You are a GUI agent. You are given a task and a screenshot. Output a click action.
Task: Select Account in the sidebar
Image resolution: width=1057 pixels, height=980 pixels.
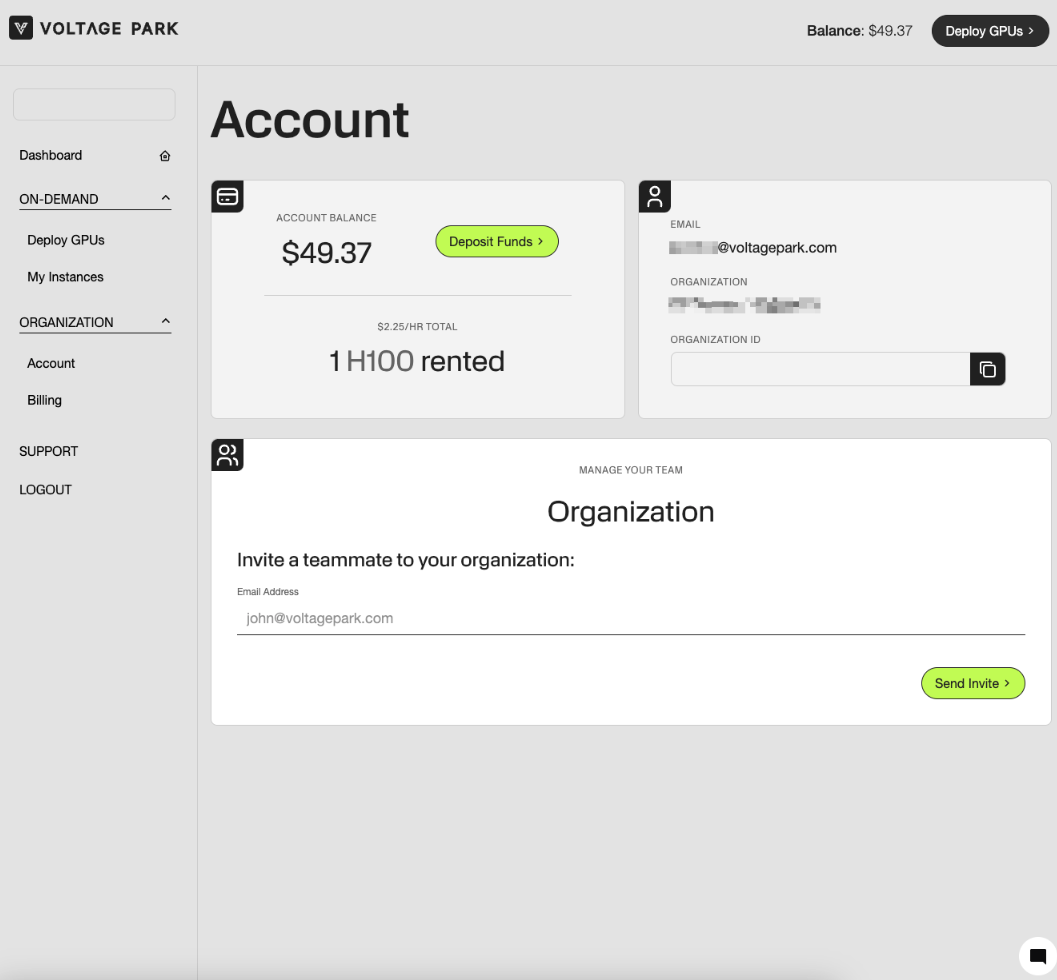[x=51, y=363]
